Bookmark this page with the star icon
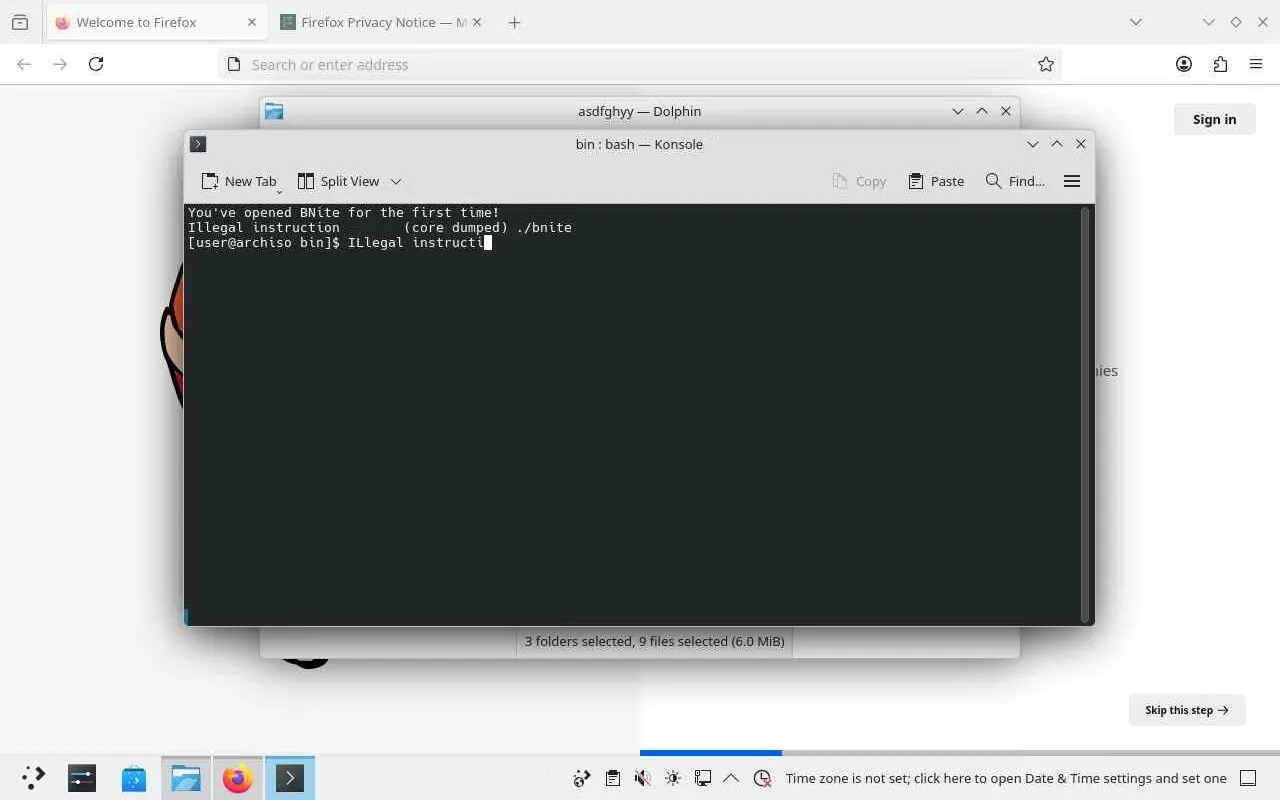 tap(1046, 64)
